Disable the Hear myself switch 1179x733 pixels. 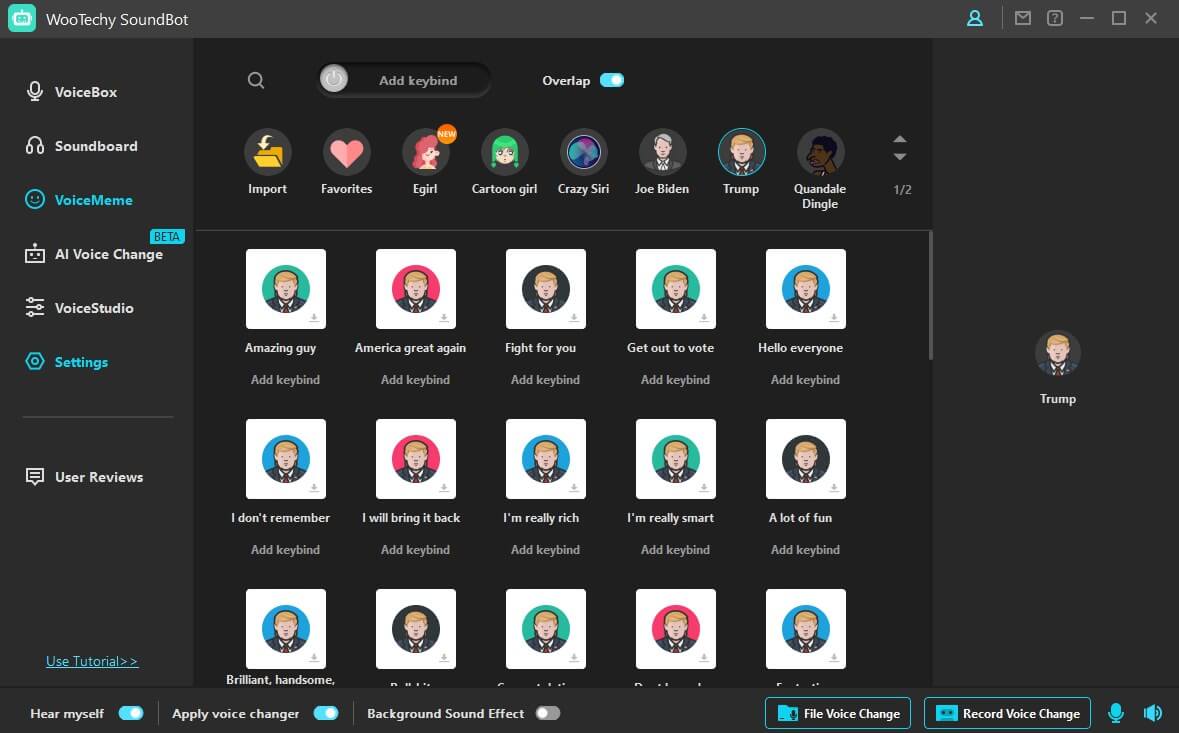(x=131, y=713)
